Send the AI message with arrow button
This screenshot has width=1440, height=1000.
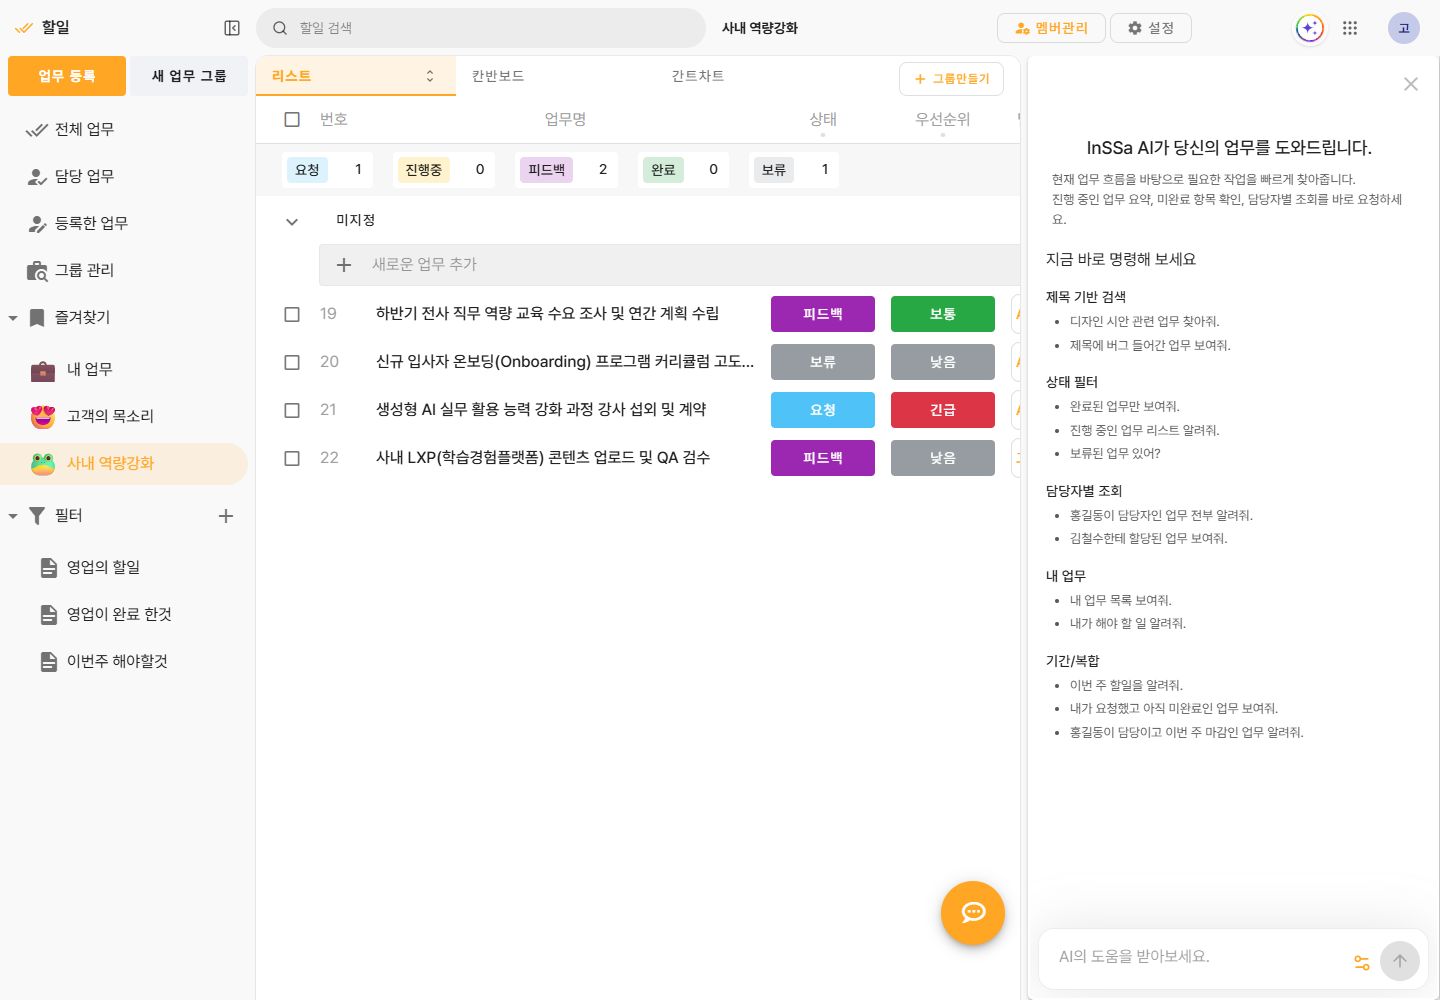tap(1400, 961)
